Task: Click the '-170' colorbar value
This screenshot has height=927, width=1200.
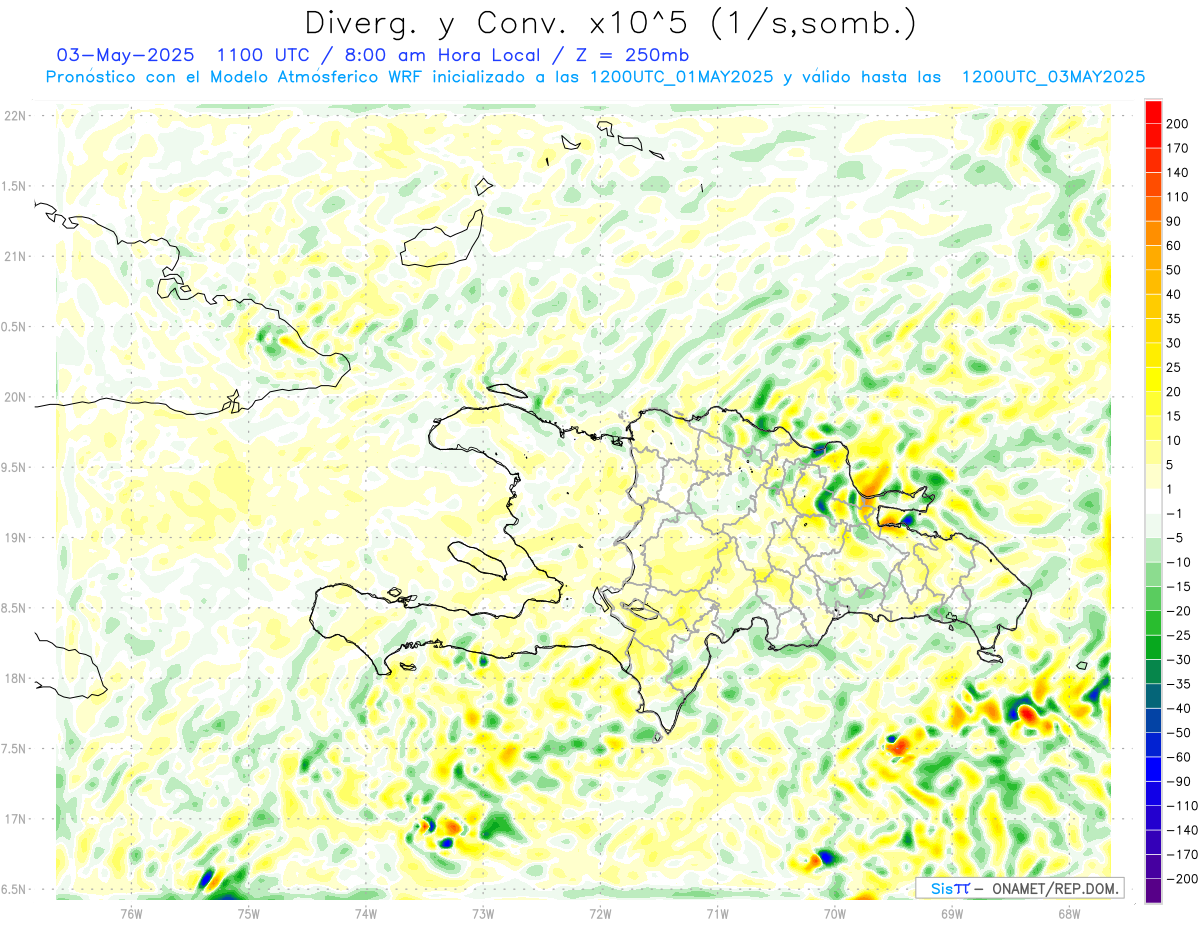Action: tap(1181, 854)
